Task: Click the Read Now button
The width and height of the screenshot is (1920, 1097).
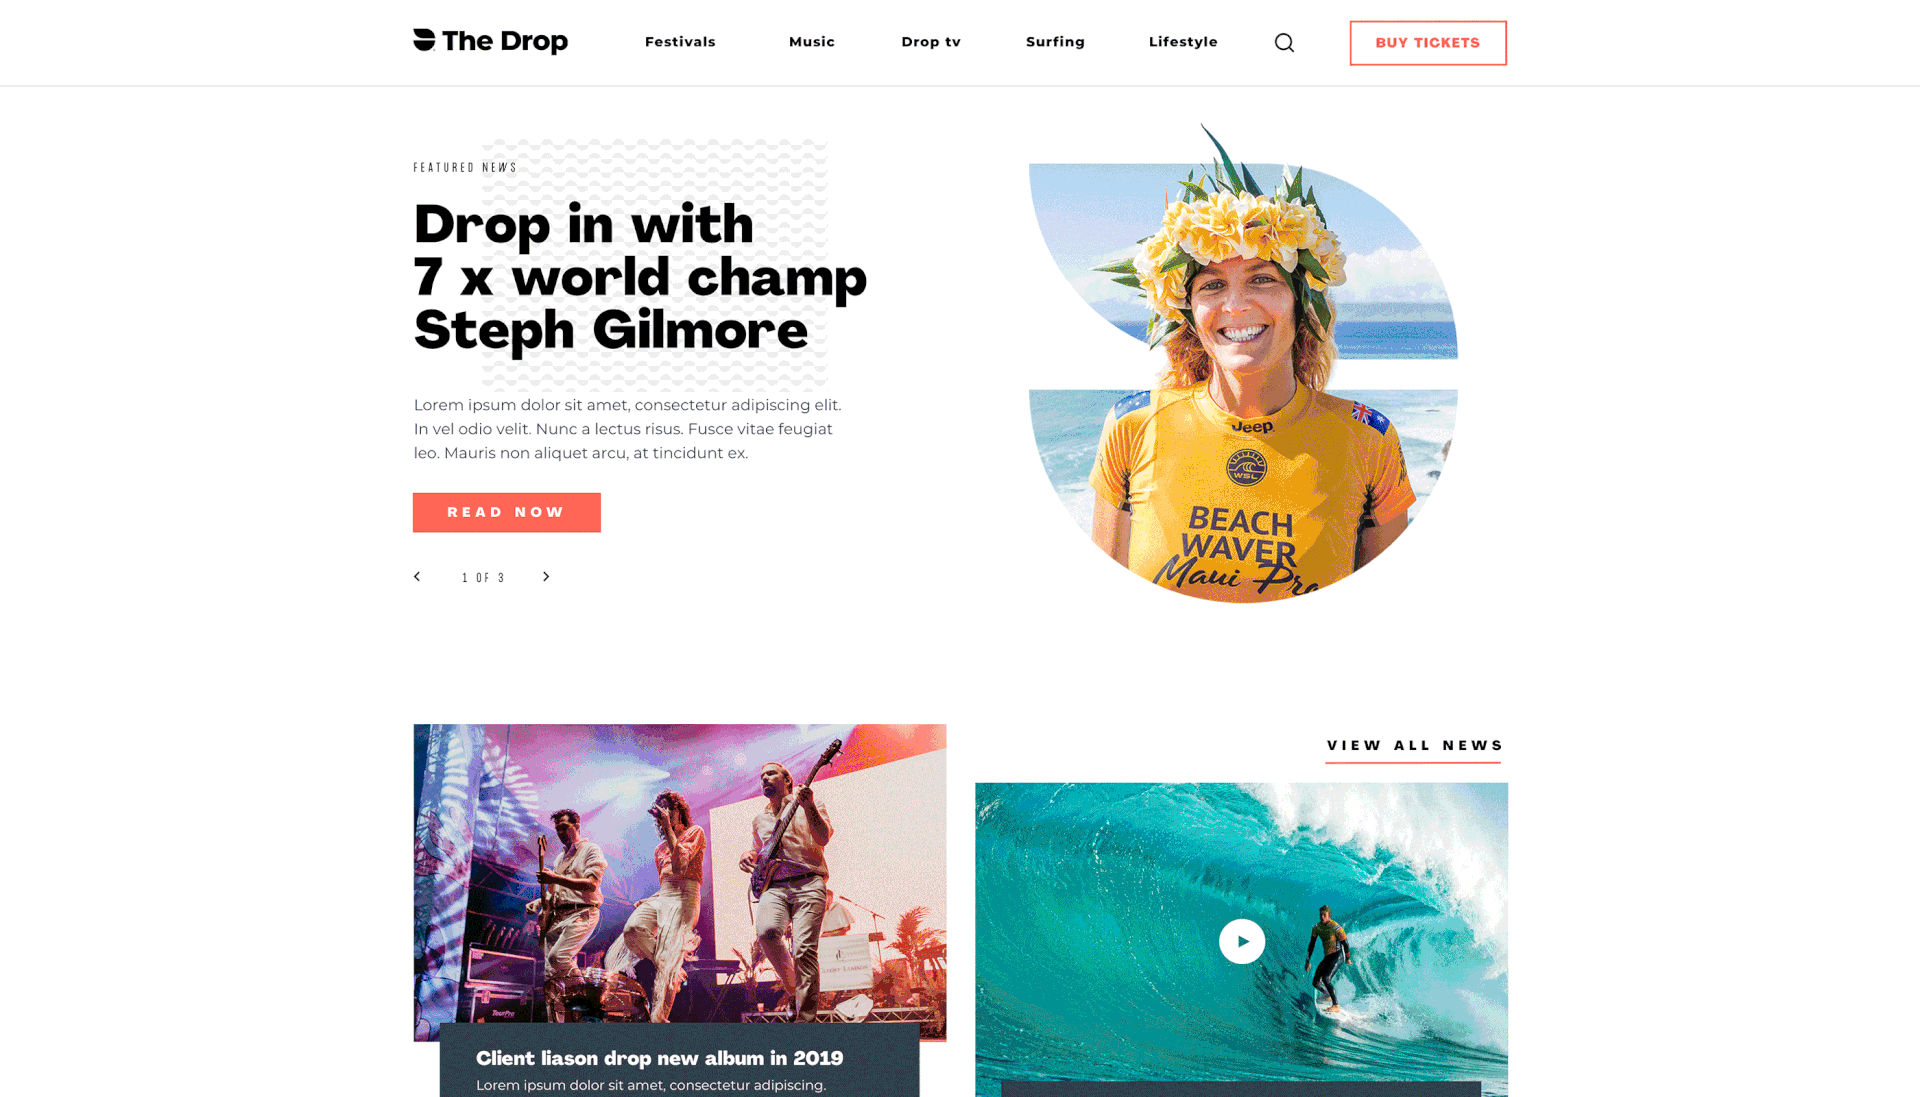Action: [x=507, y=512]
